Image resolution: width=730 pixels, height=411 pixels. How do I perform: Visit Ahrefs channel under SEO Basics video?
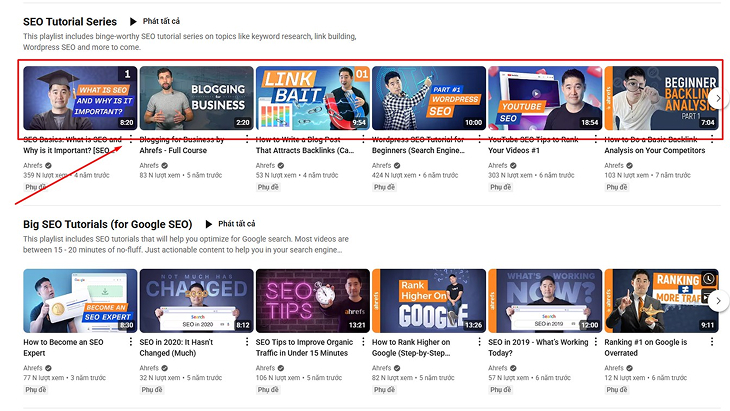33,165
